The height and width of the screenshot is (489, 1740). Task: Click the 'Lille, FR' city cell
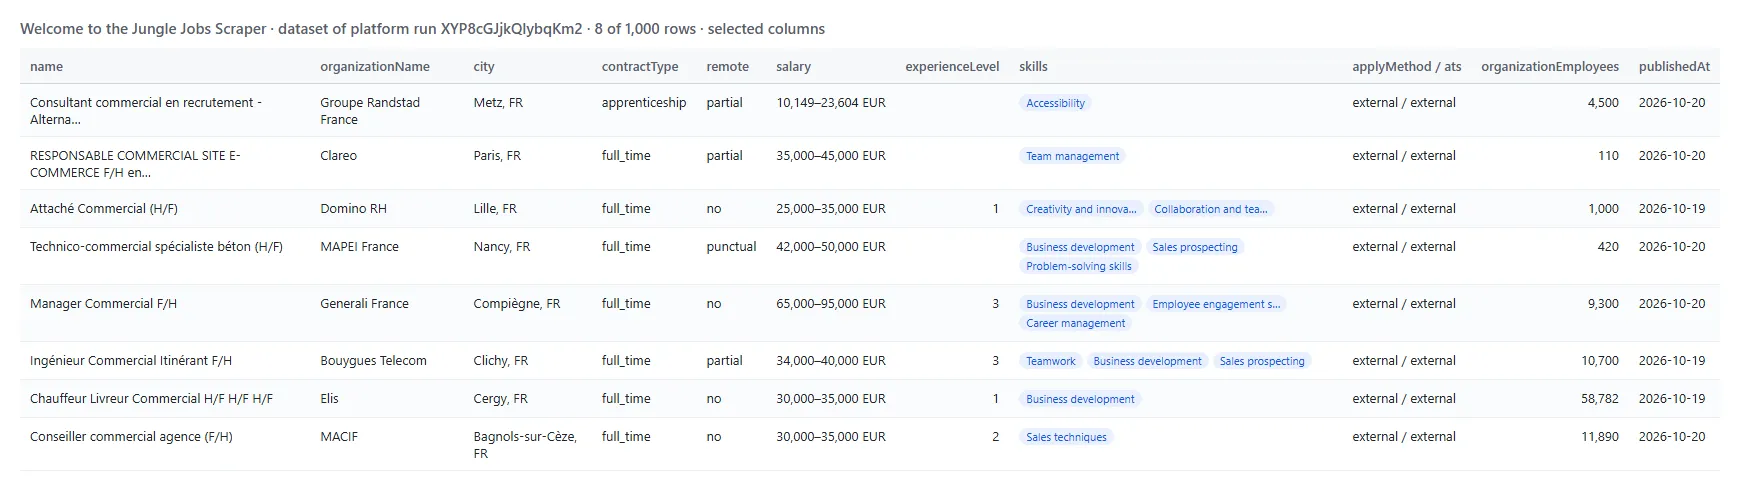[x=495, y=209]
